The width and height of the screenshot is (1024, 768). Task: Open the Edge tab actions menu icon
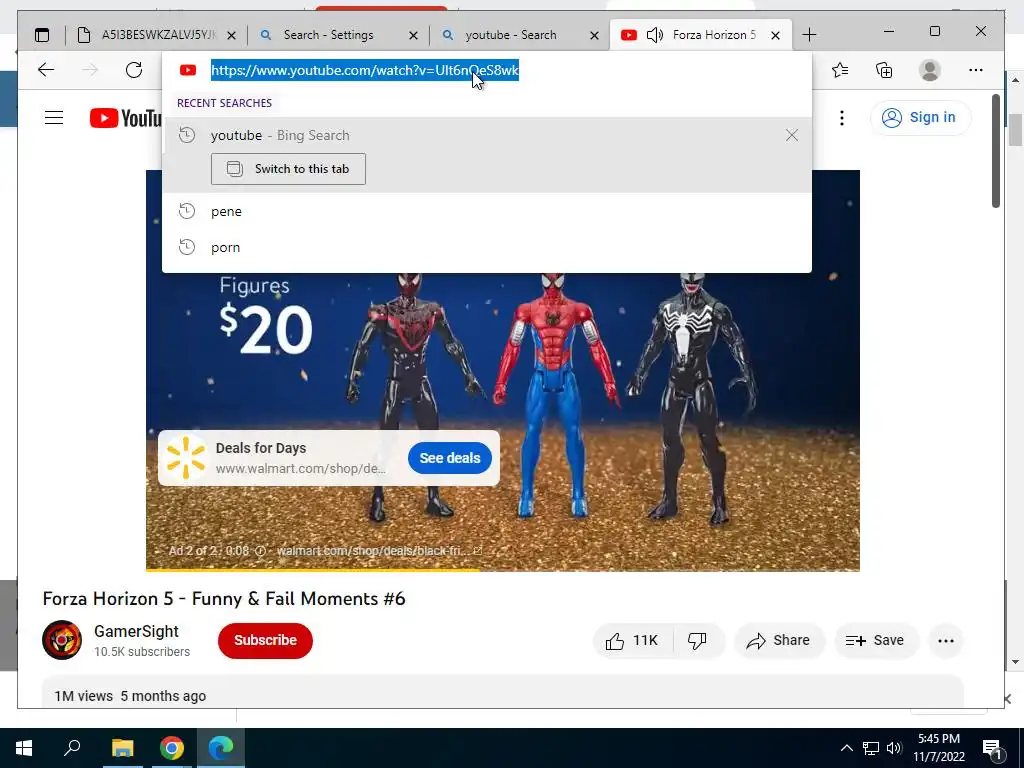(x=42, y=35)
